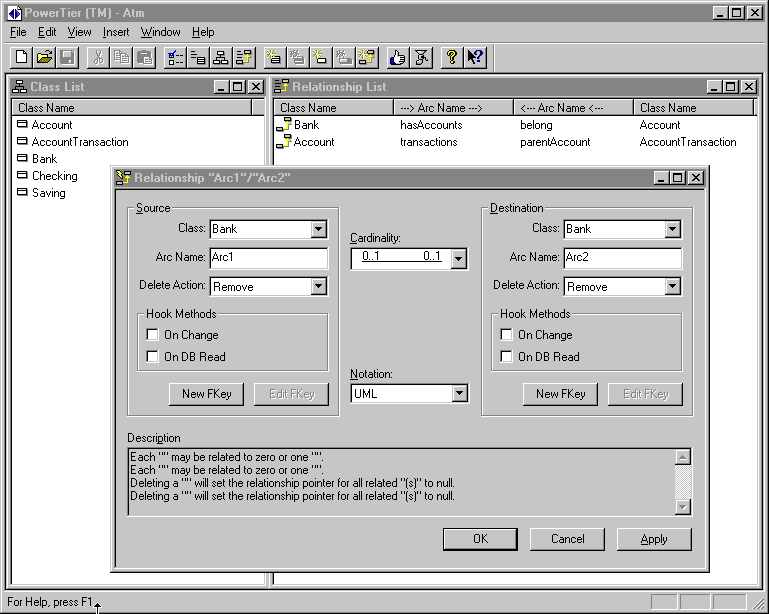
Task: Click Source Edit FKey button
Action: (x=291, y=394)
